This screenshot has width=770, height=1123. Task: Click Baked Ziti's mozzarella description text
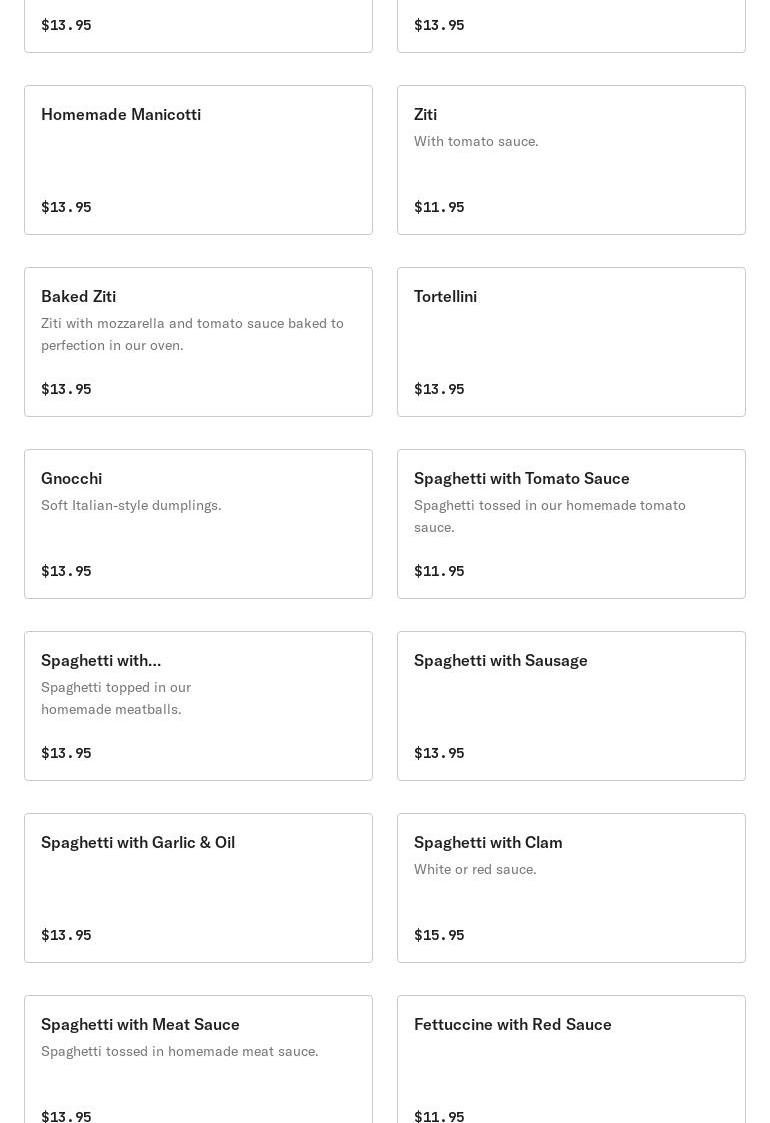pyautogui.click(x=192, y=334)
